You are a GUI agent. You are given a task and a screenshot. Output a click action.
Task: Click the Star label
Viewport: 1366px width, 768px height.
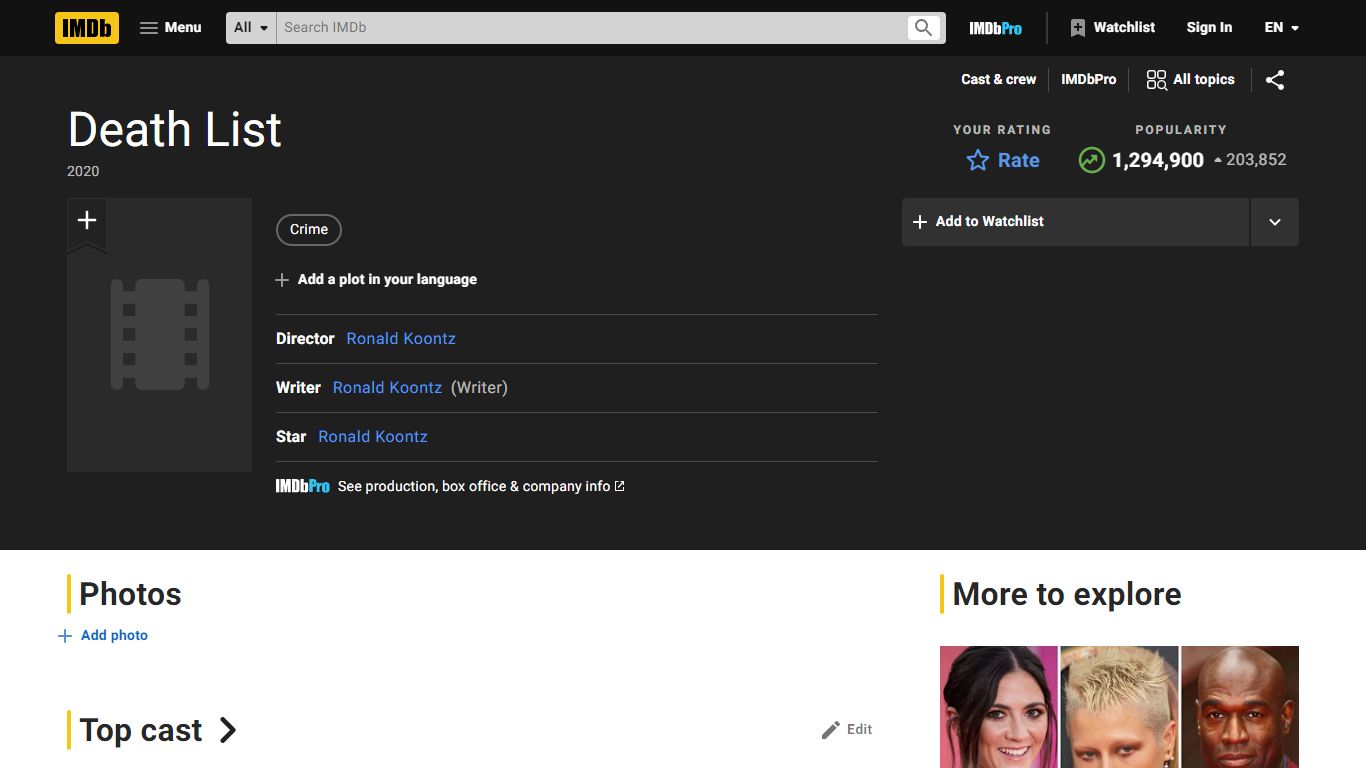click(x=291, y=437)
